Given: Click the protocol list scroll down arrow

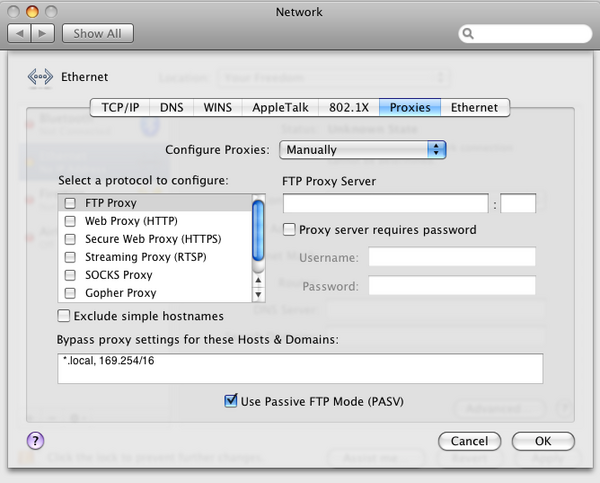Looking at the screenshot, I should click(x=258, y=294).
